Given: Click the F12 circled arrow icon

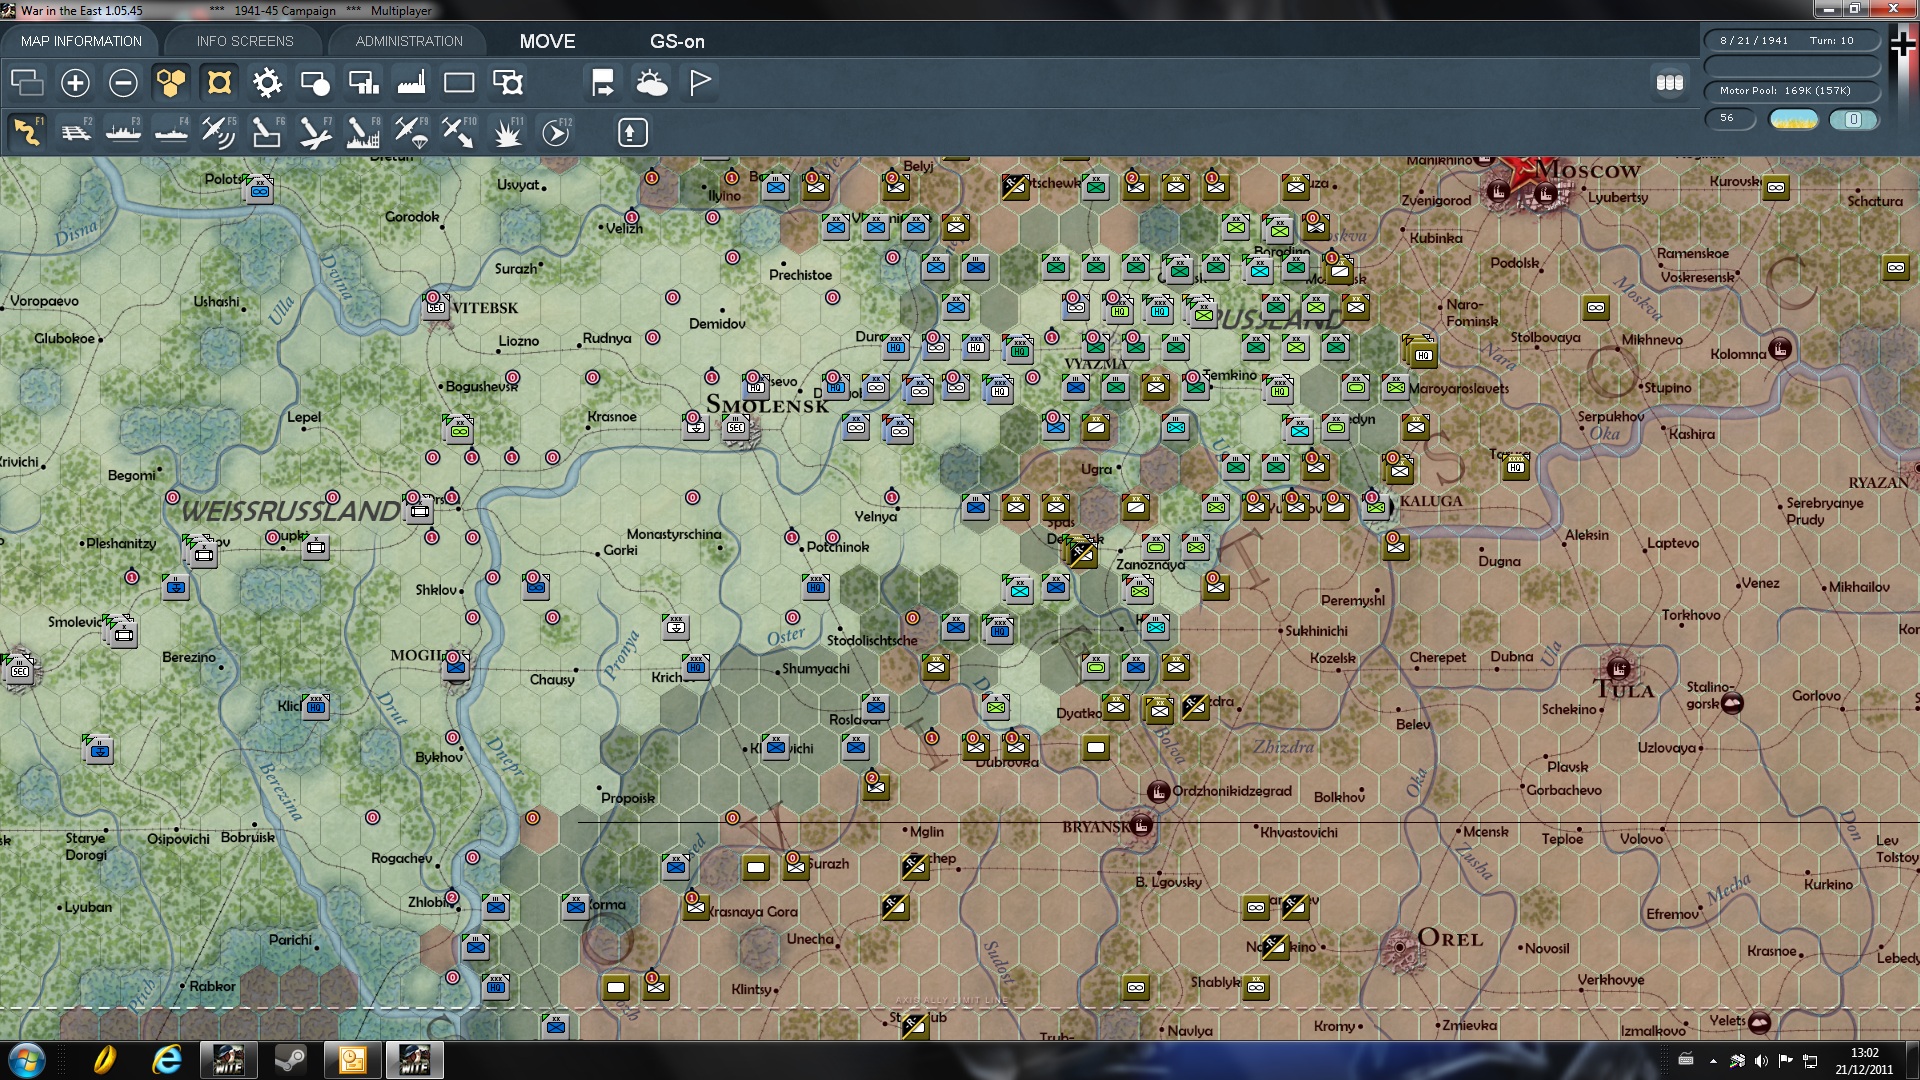Looking at the screenshot, I should click(x=556, y=132).
